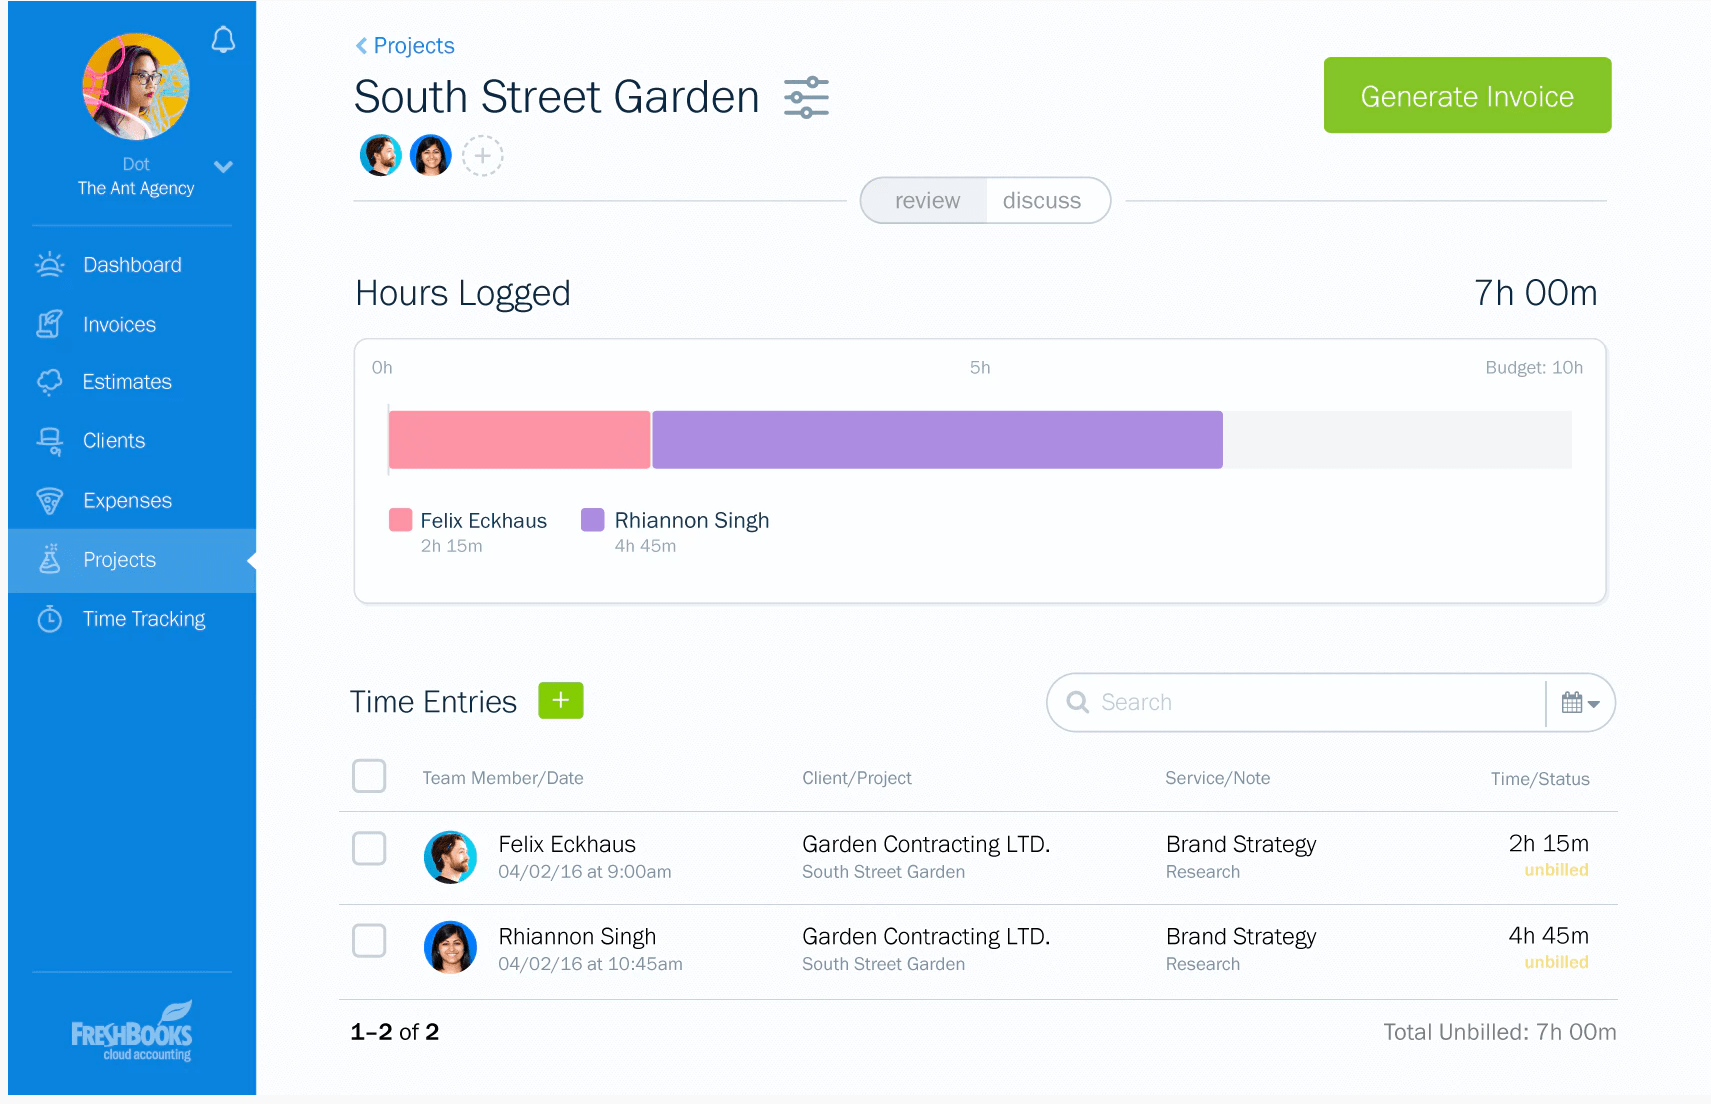Add a new time entry with green plus
The width and height of the screenshot is (1711, 1104).
tap(560, 701)
